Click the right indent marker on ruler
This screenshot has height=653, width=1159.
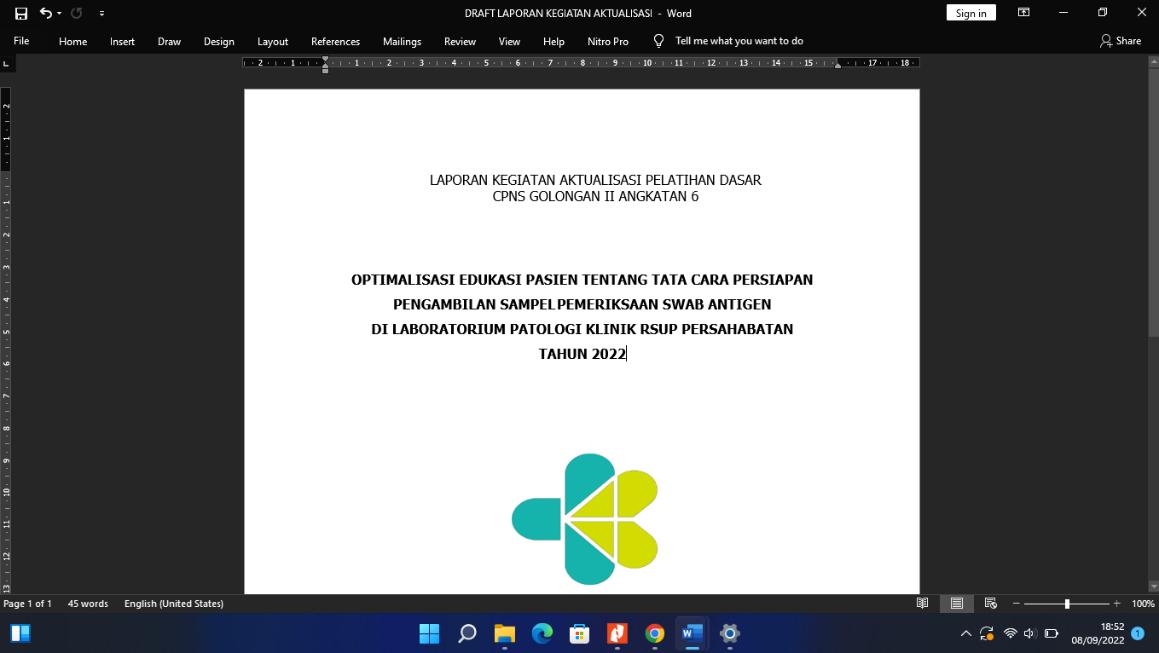click(837, 65)
